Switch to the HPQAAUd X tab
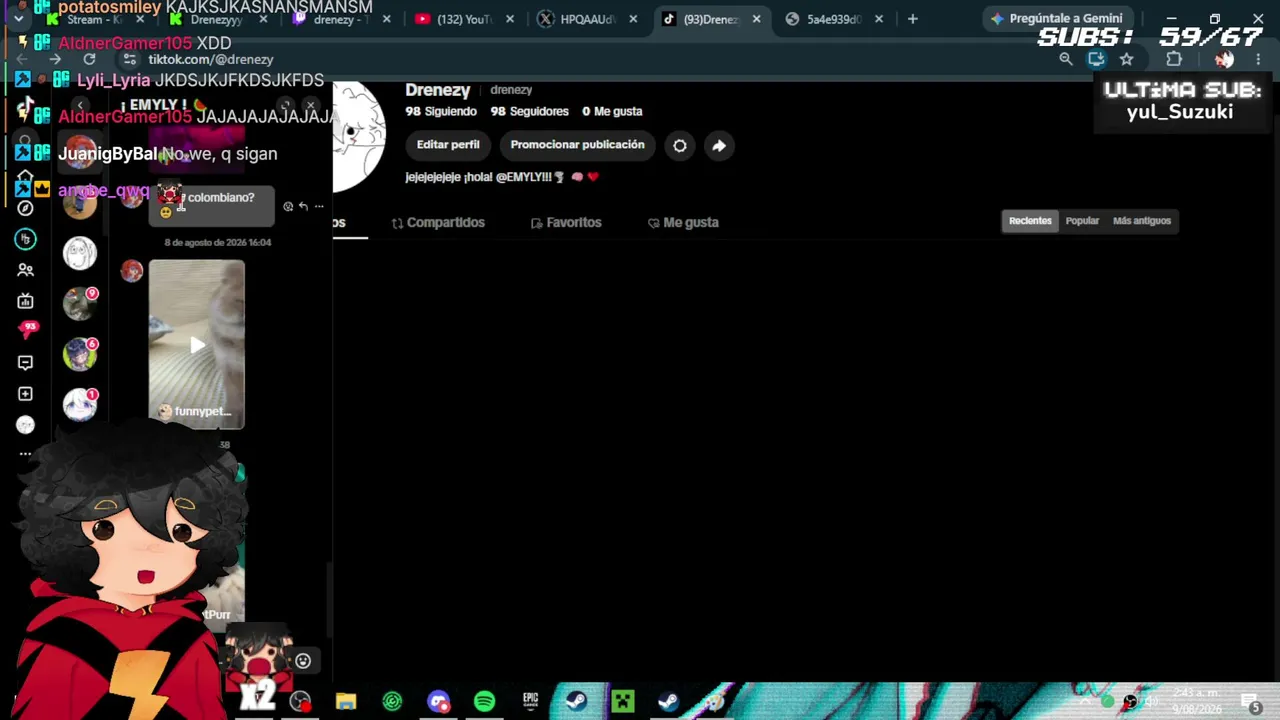 [x=587, y=19]
